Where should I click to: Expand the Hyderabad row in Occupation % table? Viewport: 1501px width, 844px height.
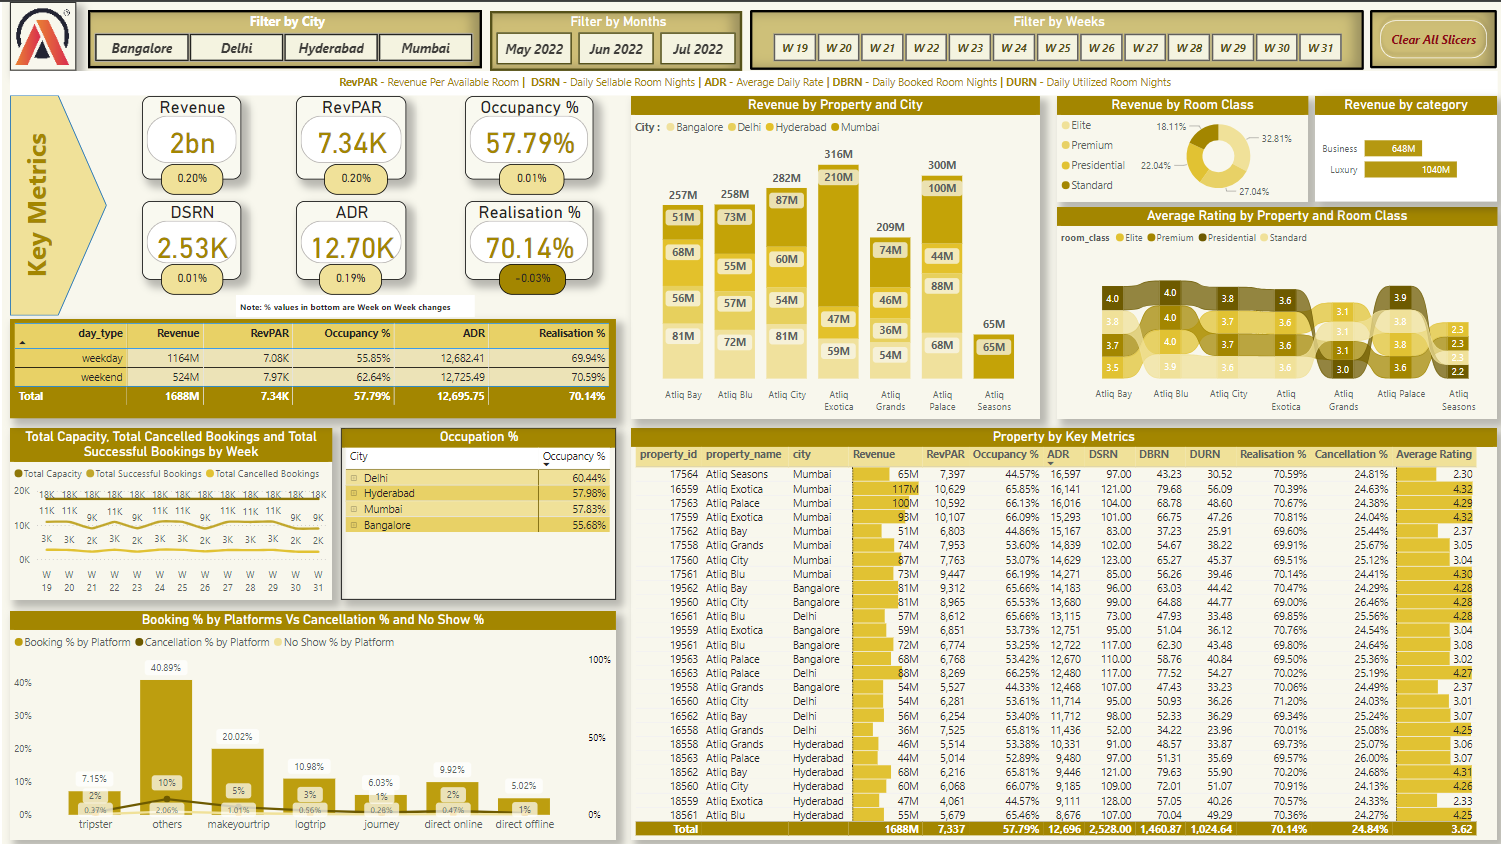pyautogui.click(x=354, y=494)
